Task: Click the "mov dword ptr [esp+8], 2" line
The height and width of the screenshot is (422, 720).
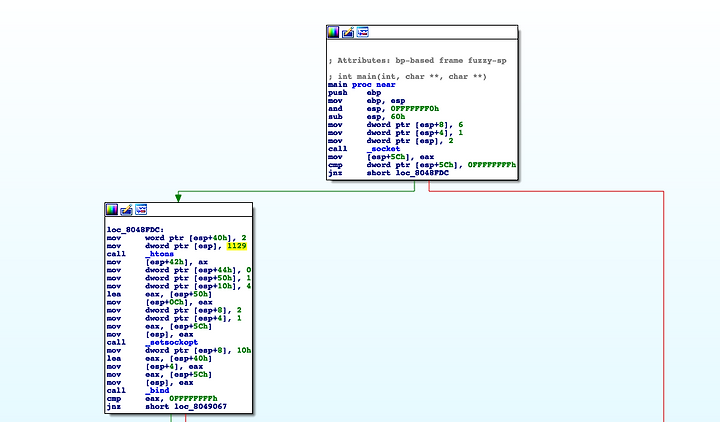Action: click(x=174, y=310)
